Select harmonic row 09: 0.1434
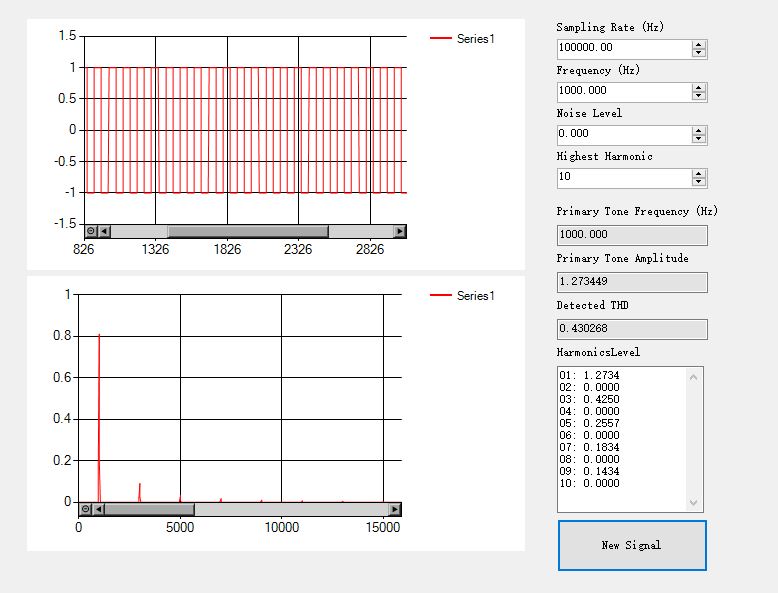Image resolution: width=778 pixels, height=593 pixels. [589, 471]
